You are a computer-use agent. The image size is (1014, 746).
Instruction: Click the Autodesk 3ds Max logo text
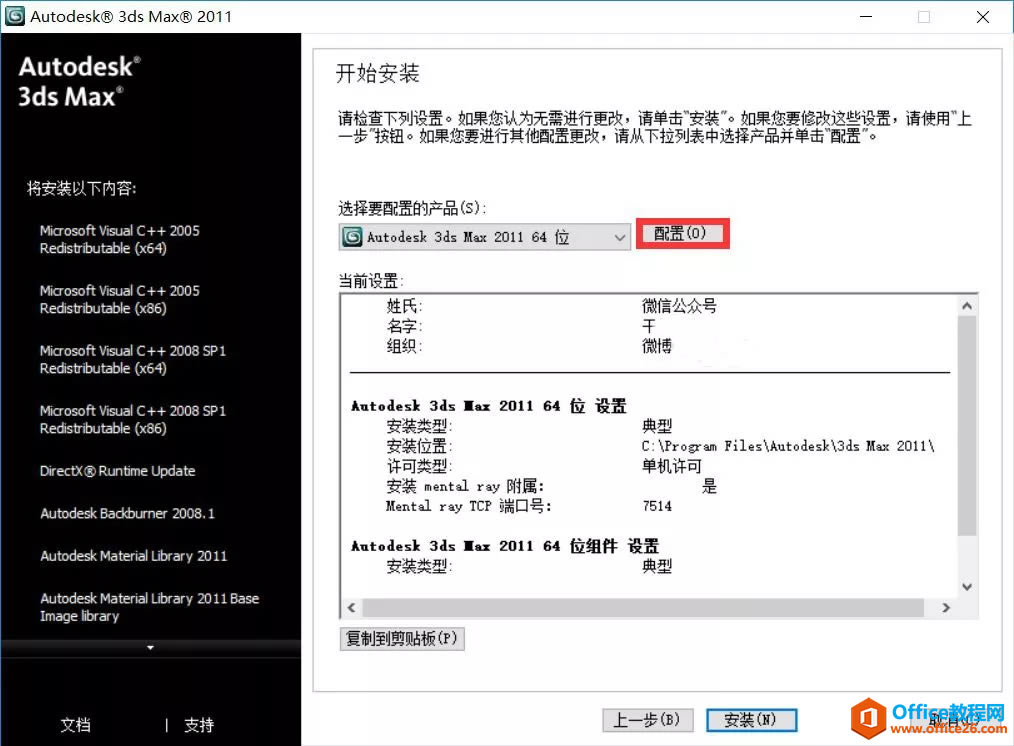pyautogui.click(x=79, y=81)
